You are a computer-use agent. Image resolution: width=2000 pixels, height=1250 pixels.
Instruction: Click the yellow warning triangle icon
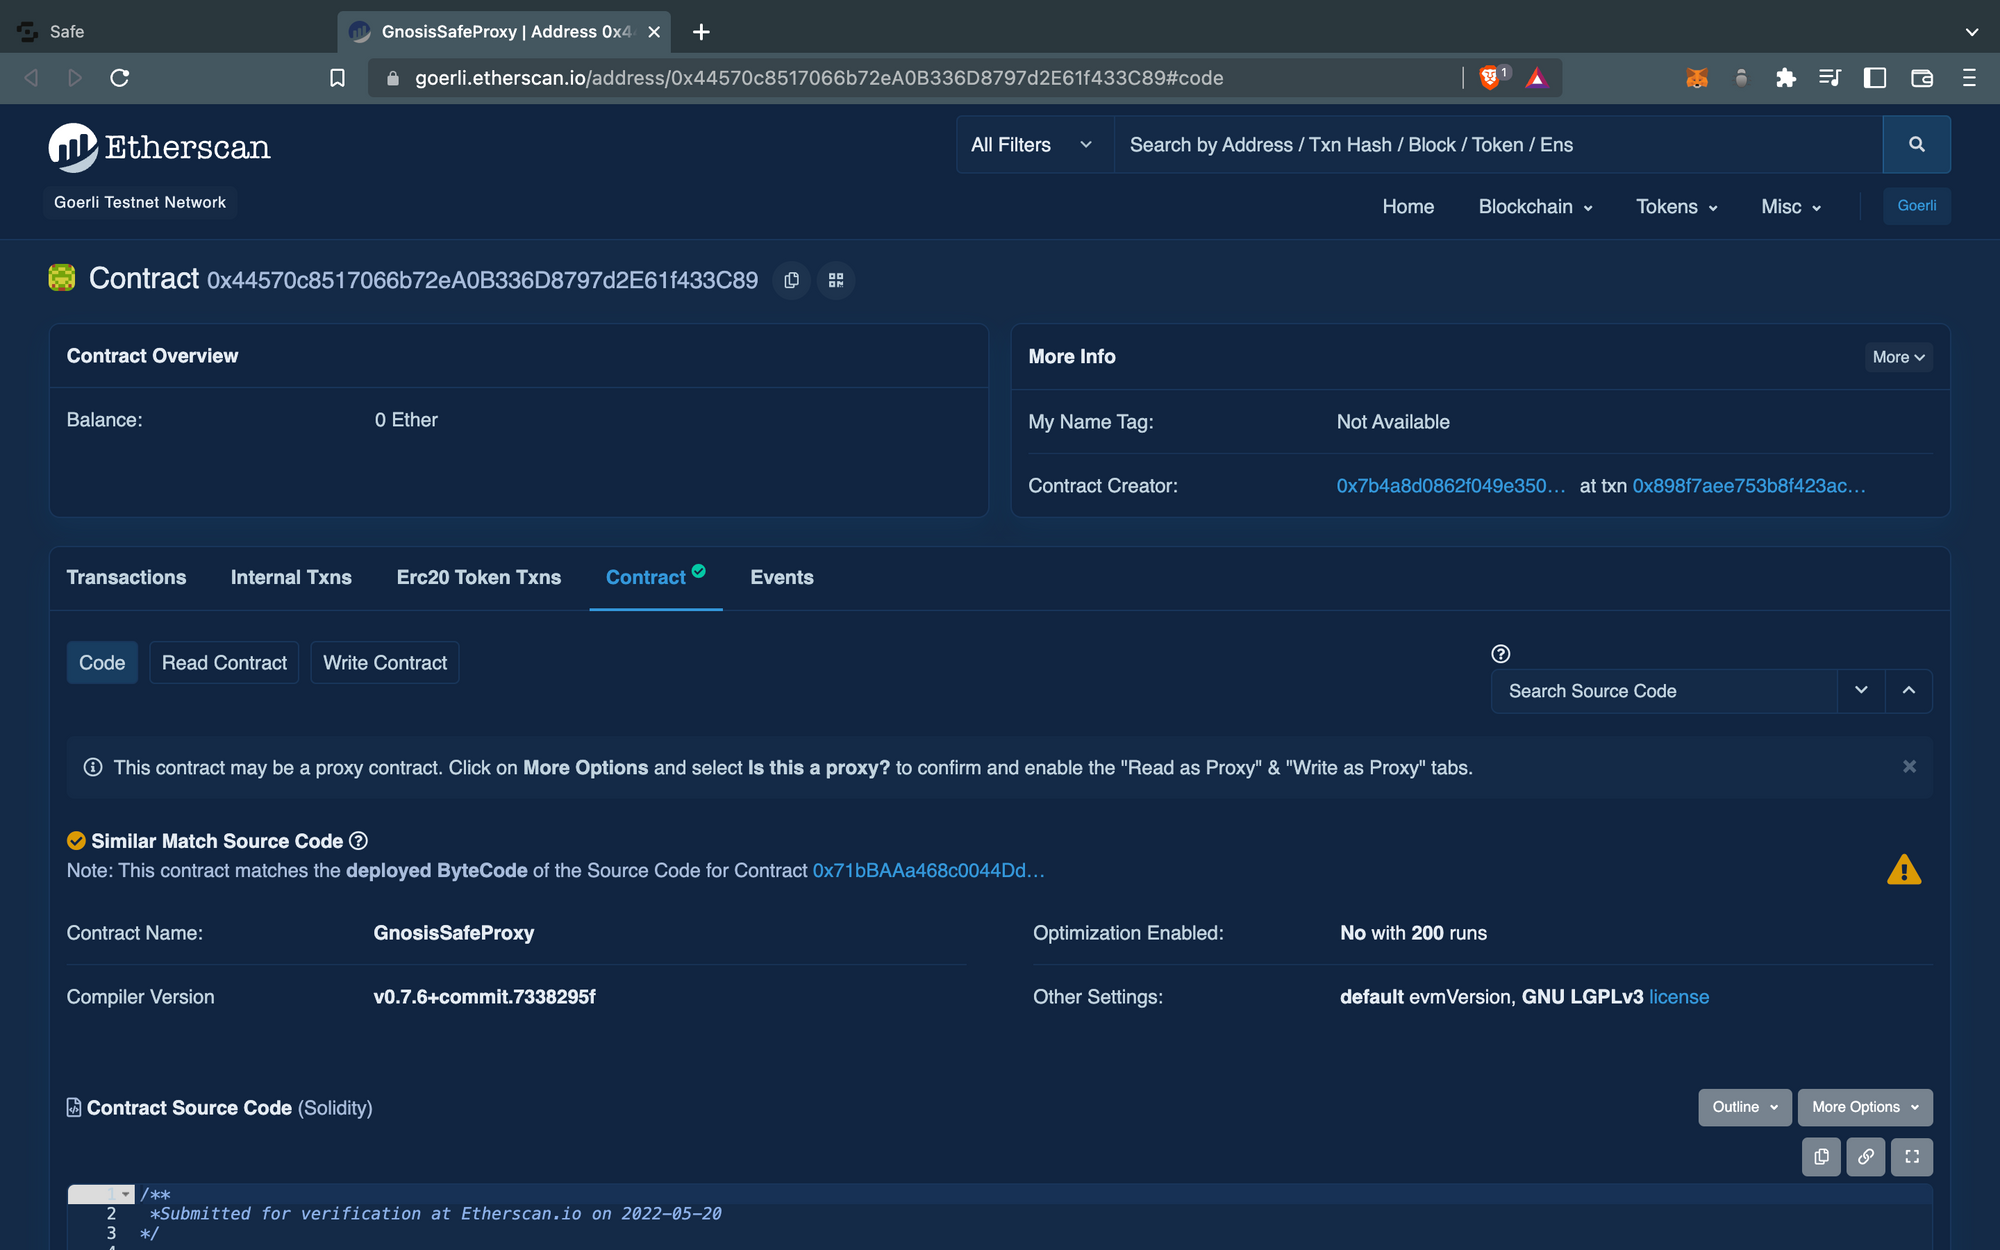pos(1905,869)
